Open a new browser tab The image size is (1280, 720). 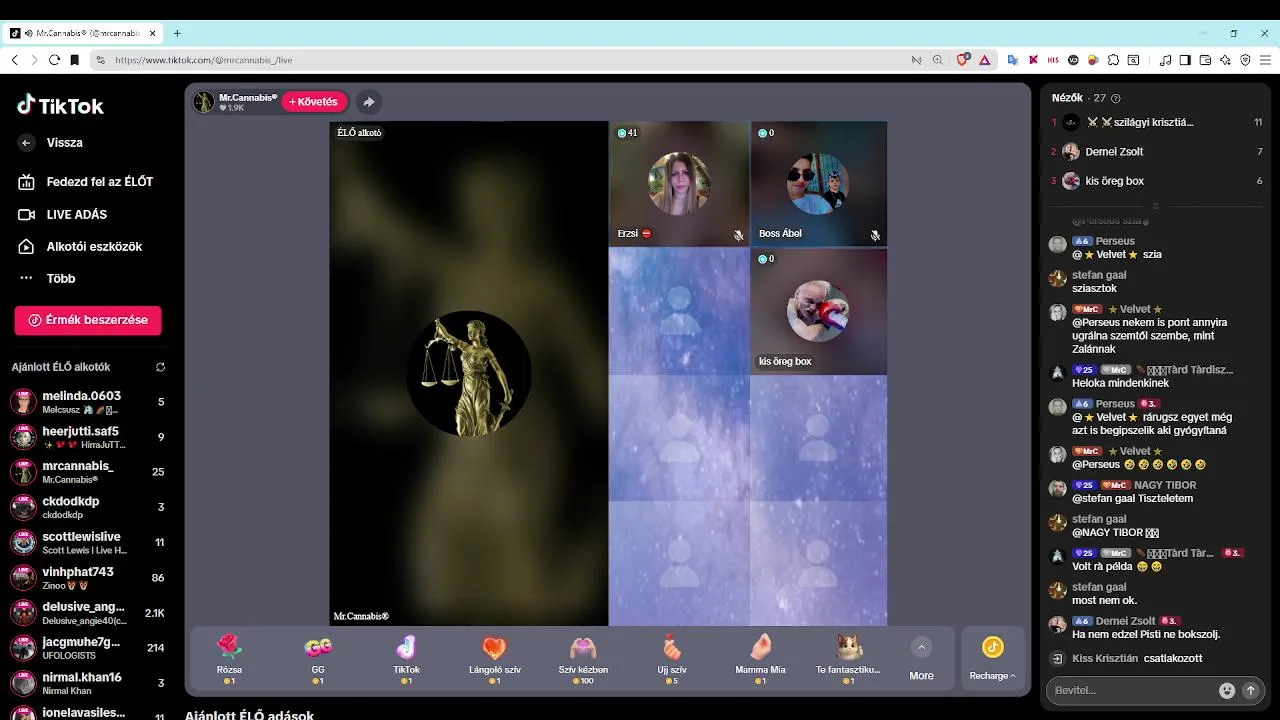pyautogui.click(x=177, y=33)
